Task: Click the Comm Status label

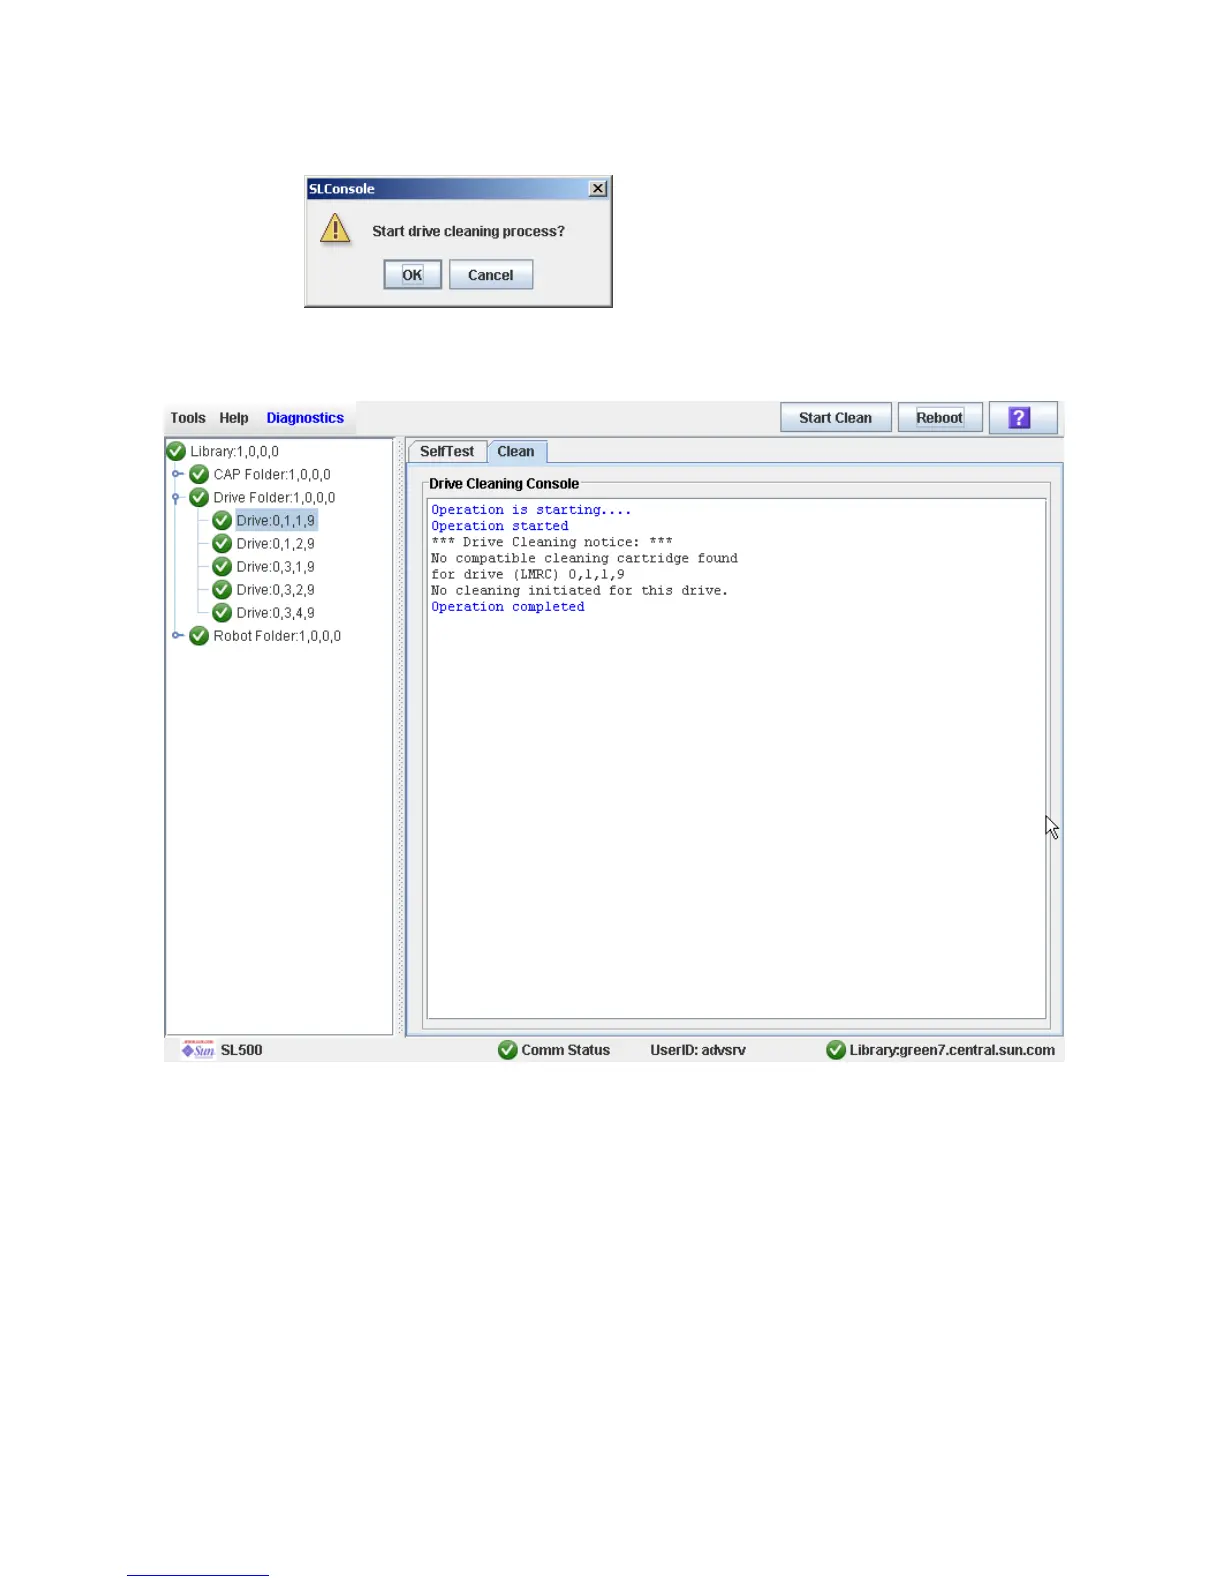Action: click(566, 1050)
